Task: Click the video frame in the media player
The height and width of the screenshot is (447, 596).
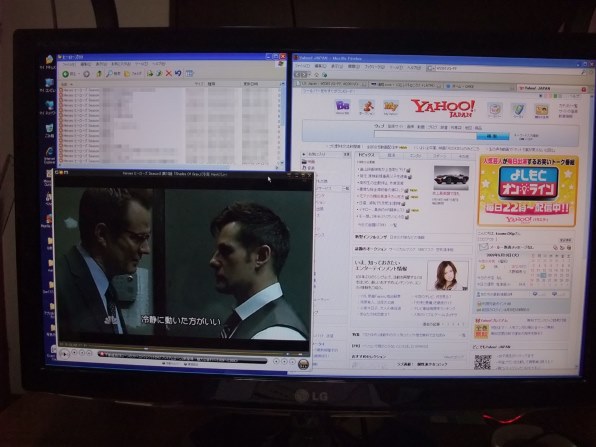Action: point(182,264)
